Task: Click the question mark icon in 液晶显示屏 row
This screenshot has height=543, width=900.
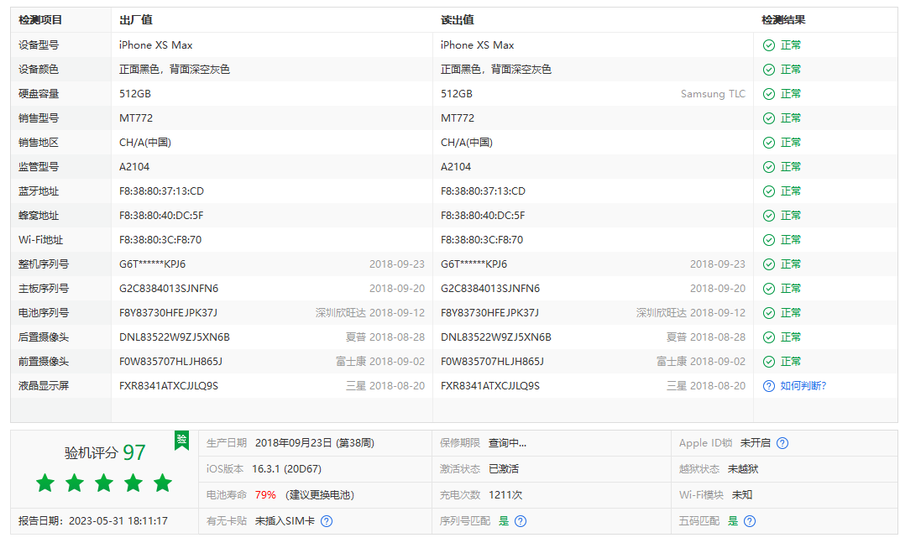Action: pos(769,386)
